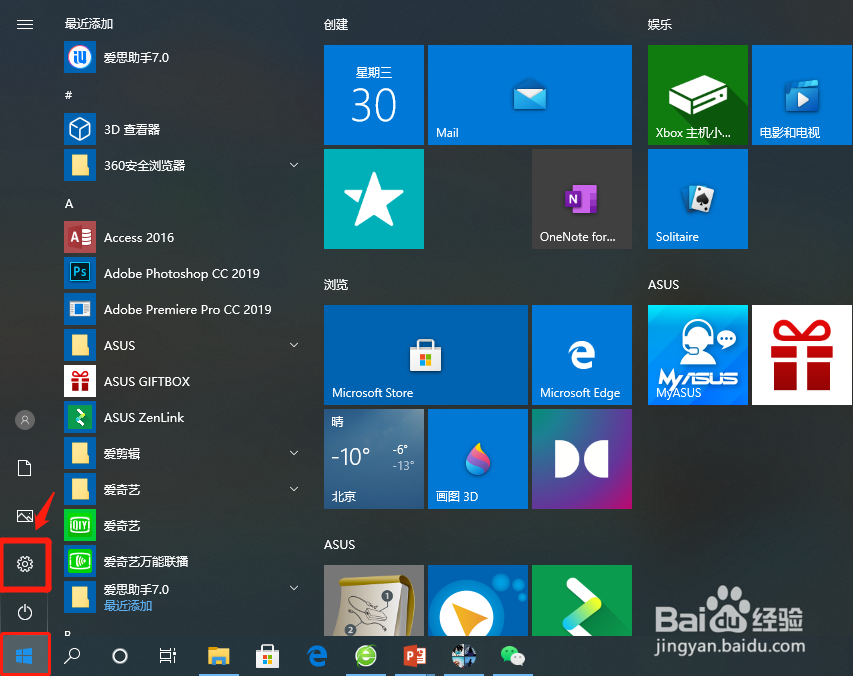This screenshot has height=676, width=853.
Task: Launch Edge browser from taskbar
Action: pyautogui.click(x=318, y=656)
